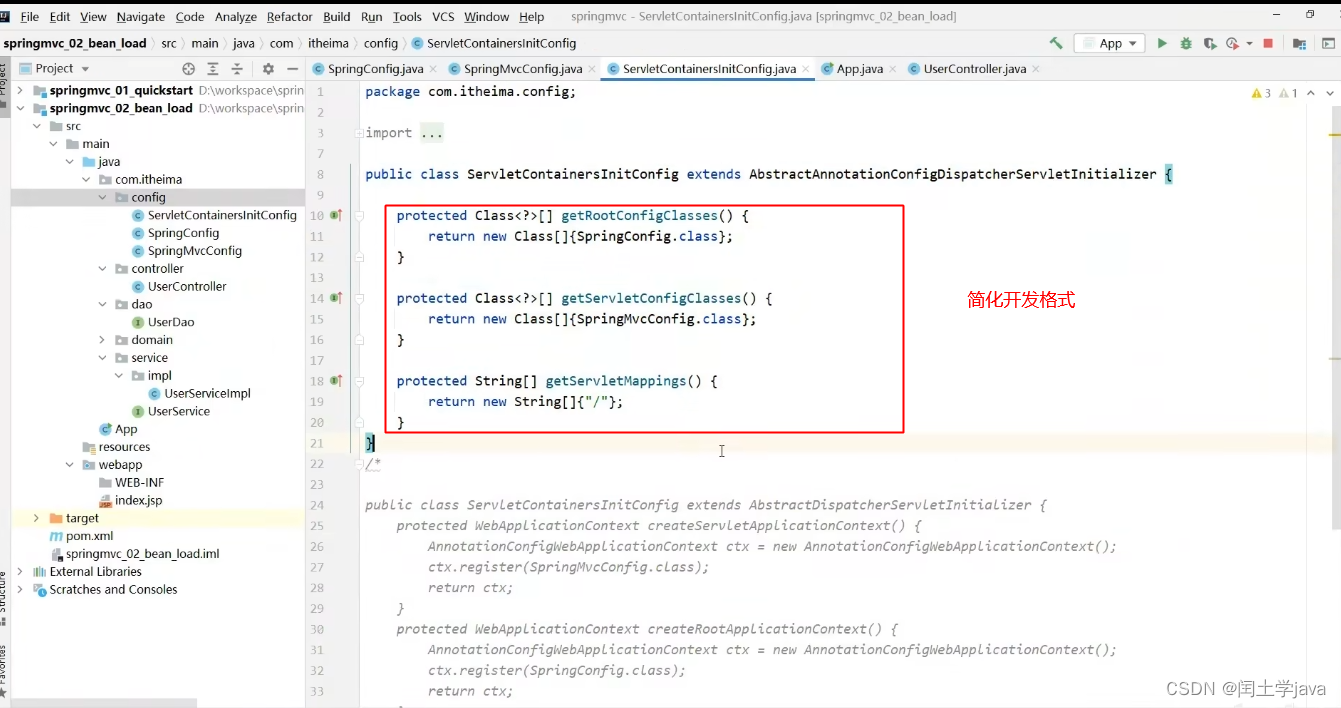
Task: Select ServletContainersInitConfig in project tree
Action: [x=222, y=215]
